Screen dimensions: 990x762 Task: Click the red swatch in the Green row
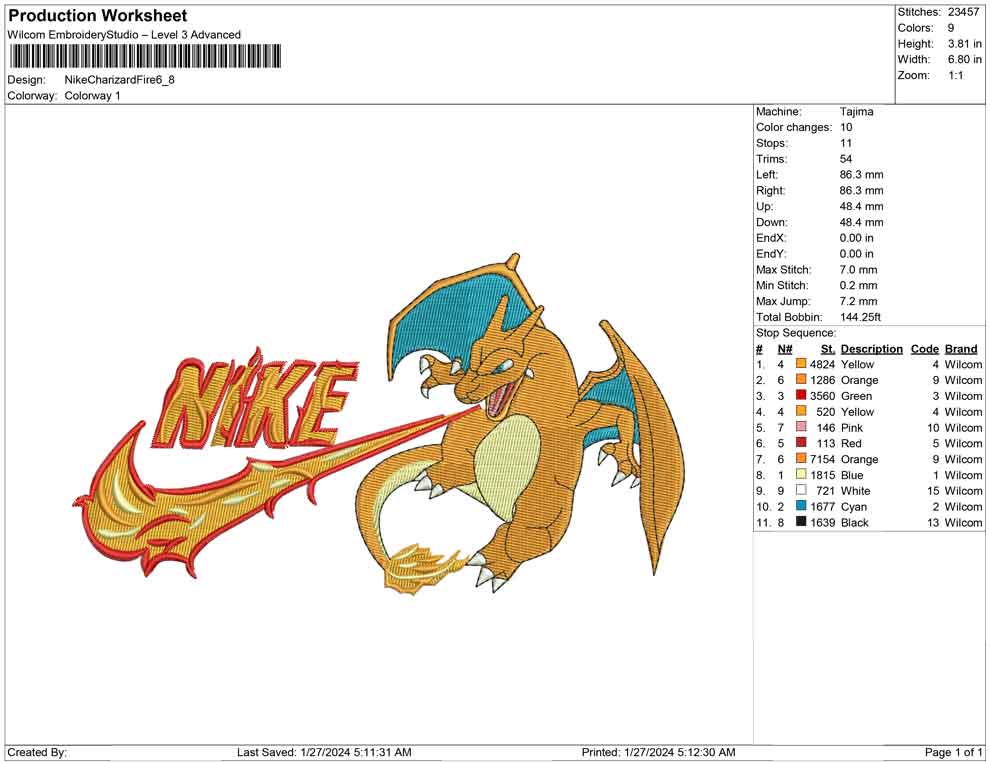(x=801, y=395)
